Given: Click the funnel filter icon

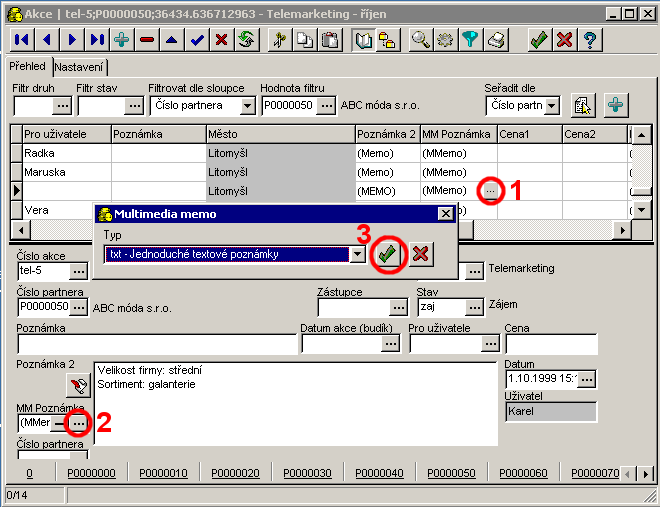Looking at the screenshot, I should pyautogui.click(x=471, y=40).
